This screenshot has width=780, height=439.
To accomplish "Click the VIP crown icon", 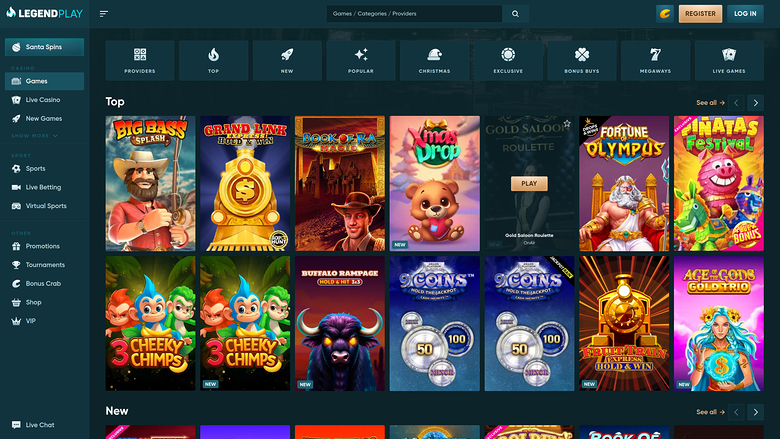I will point(16,321).
